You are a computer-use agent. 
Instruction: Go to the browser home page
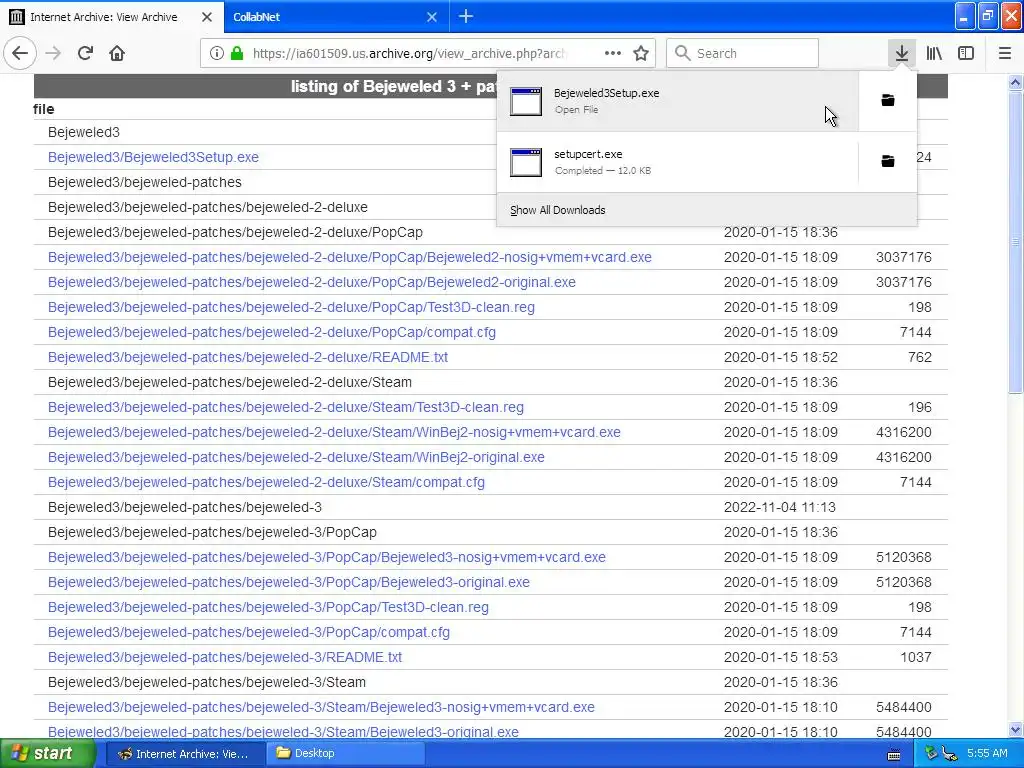pos(117,54)
